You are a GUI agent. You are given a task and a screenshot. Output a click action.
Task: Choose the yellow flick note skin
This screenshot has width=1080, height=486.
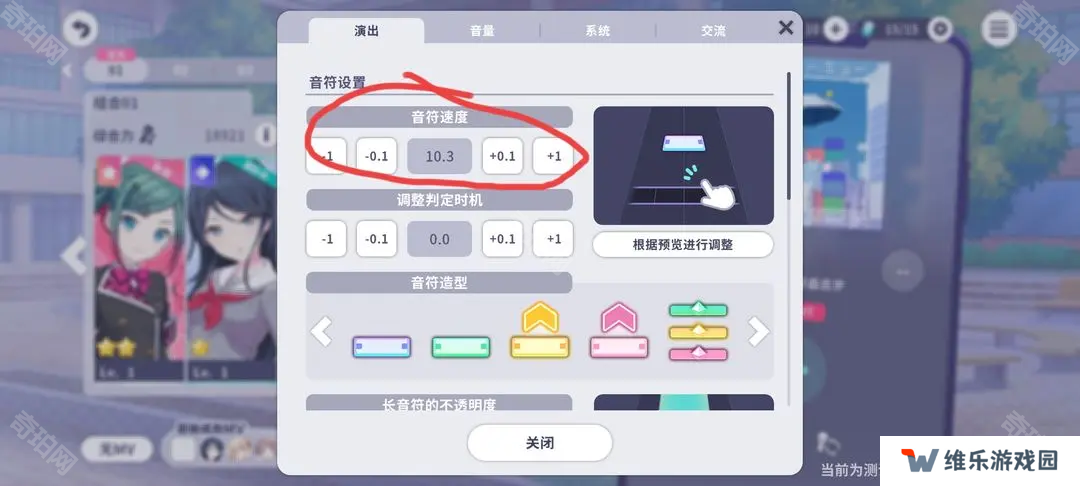click(540, 330)
